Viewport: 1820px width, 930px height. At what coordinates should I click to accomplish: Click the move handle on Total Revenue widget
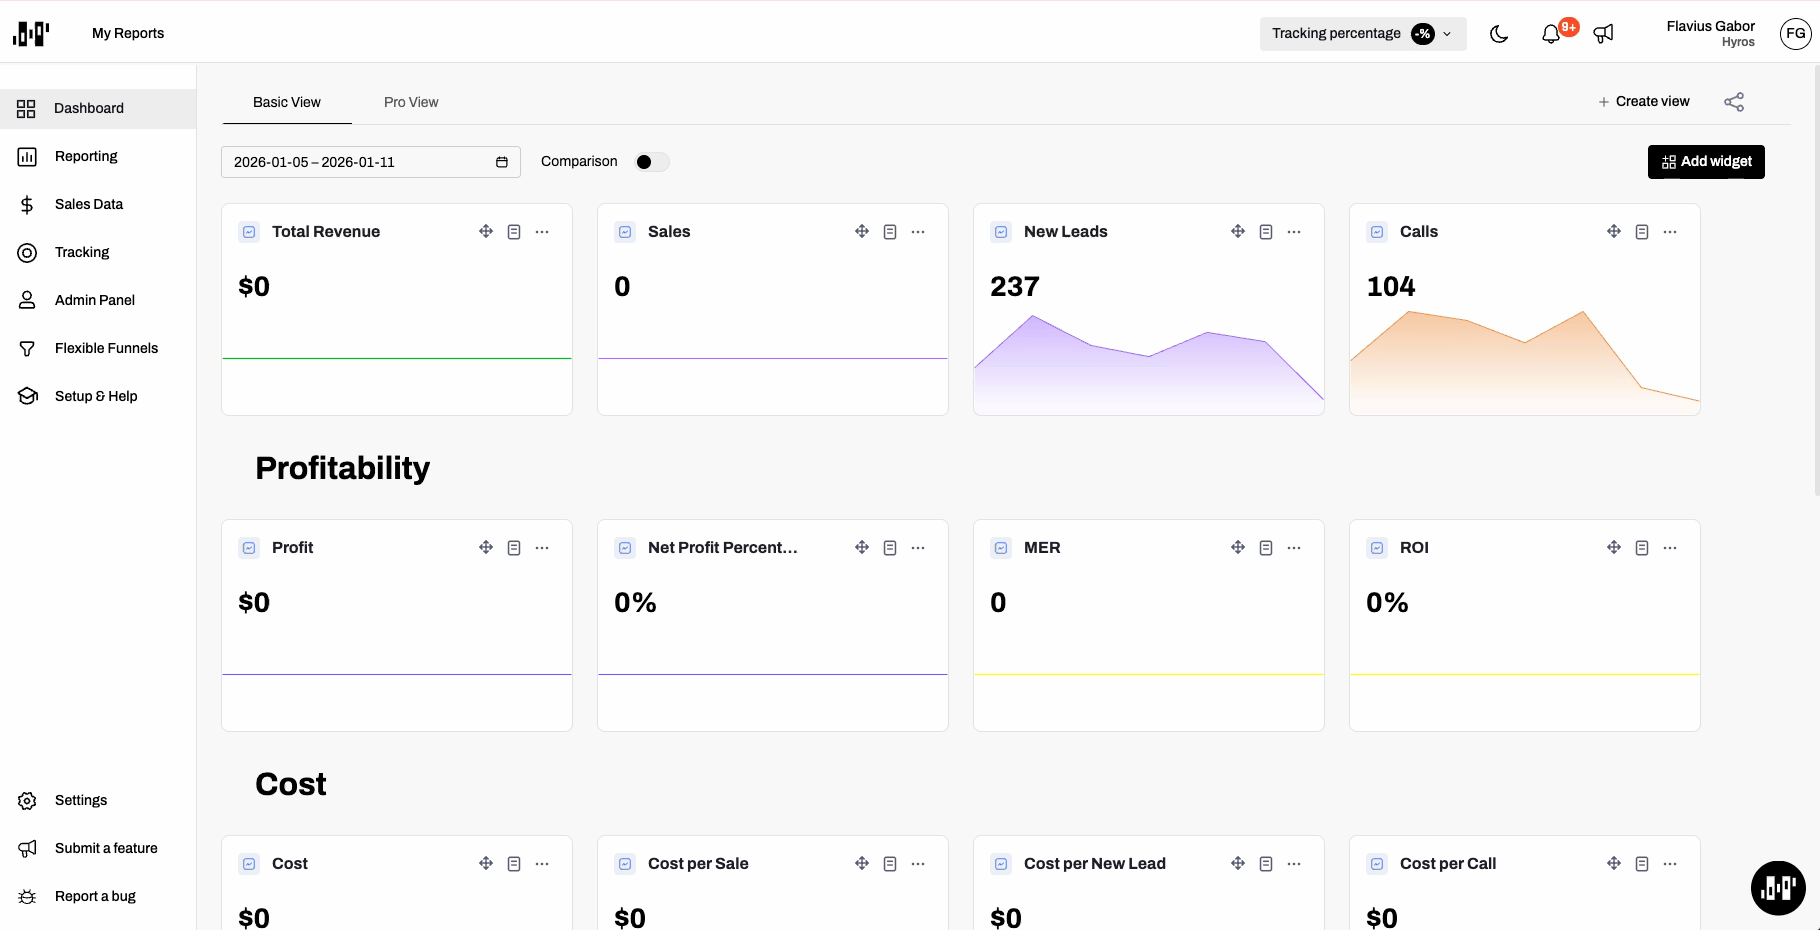[486, 232]
